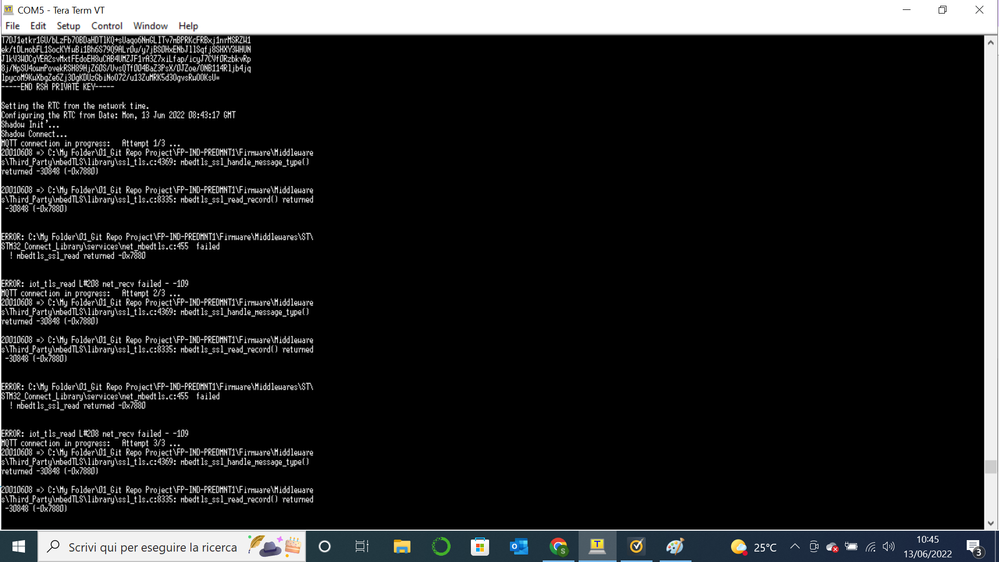Click the Tera Term taskbar icon

(597, 546)
